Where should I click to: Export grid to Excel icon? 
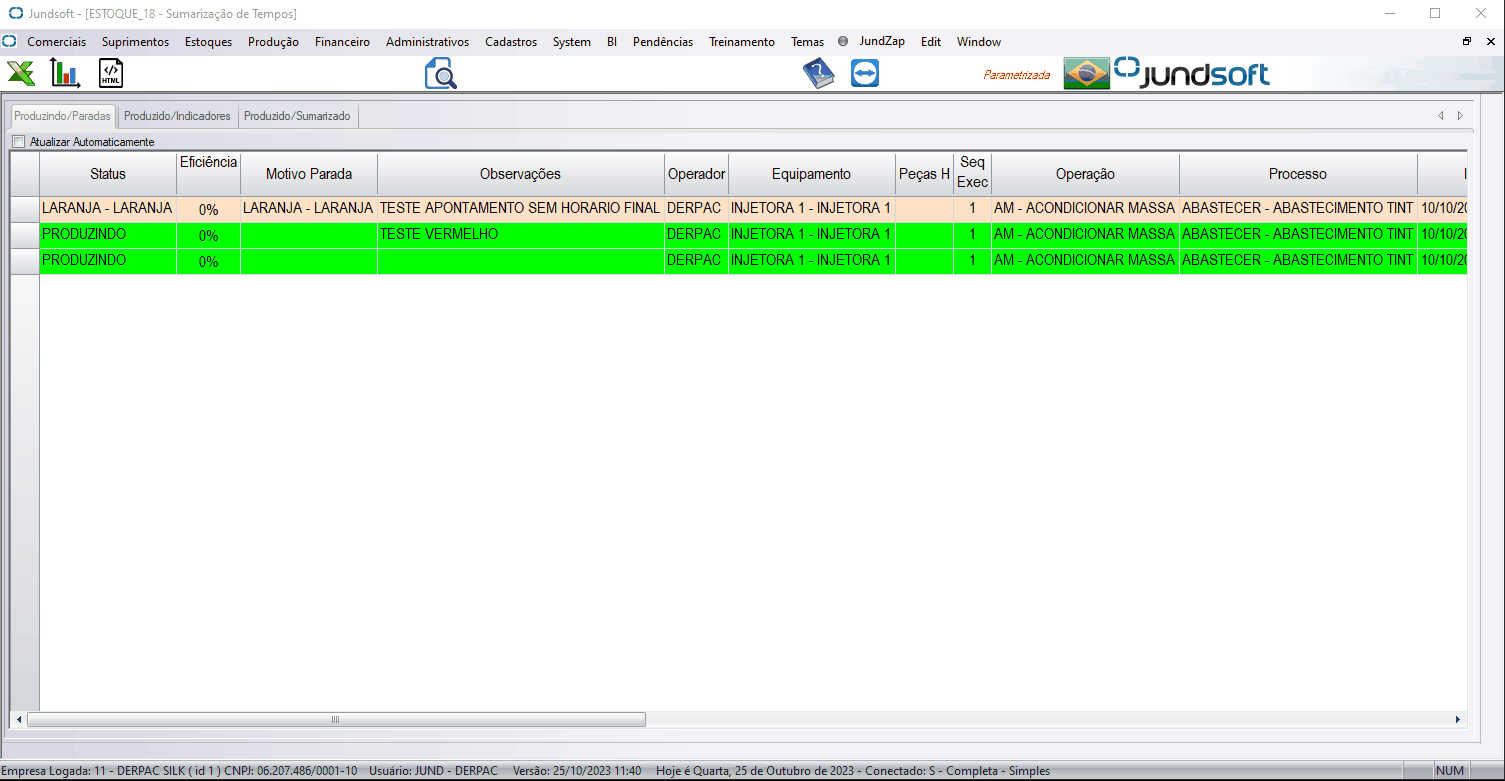21,73
